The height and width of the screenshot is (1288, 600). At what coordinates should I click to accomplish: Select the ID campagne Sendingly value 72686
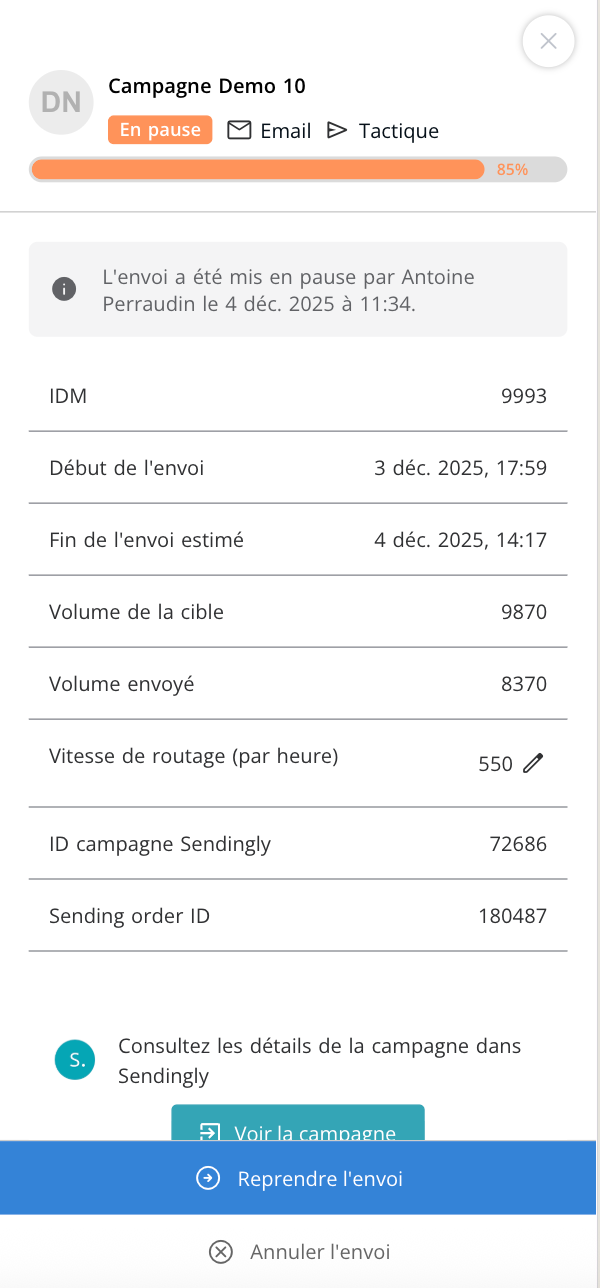[518, 843]
